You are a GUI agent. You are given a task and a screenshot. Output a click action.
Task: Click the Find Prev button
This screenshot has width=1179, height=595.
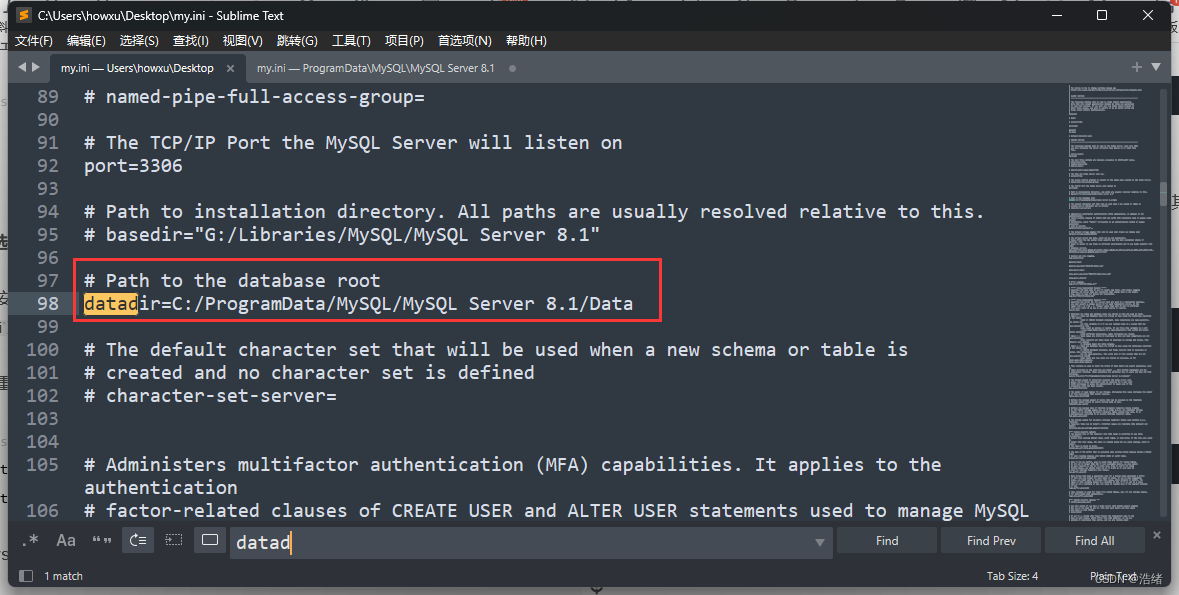(x=991, y=541)
